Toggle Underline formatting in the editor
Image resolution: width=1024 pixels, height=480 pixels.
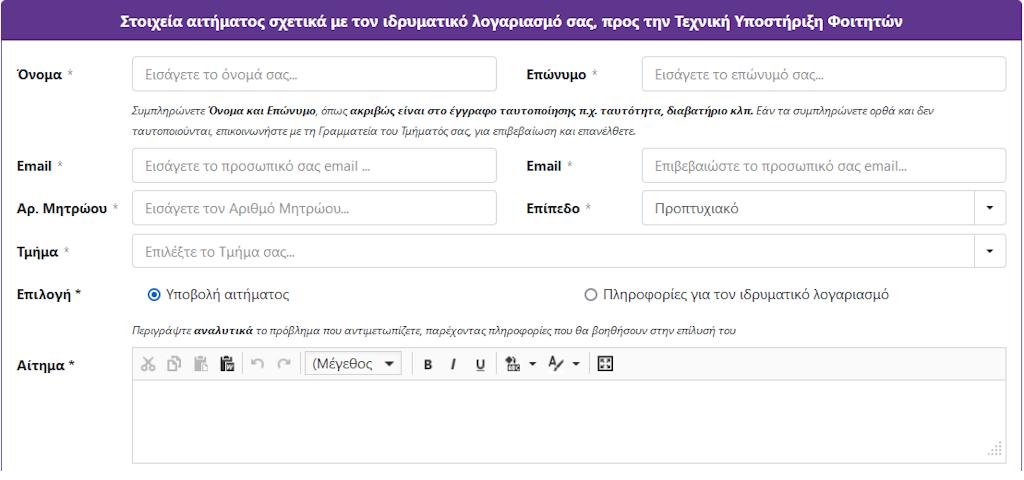click(480, 364)
